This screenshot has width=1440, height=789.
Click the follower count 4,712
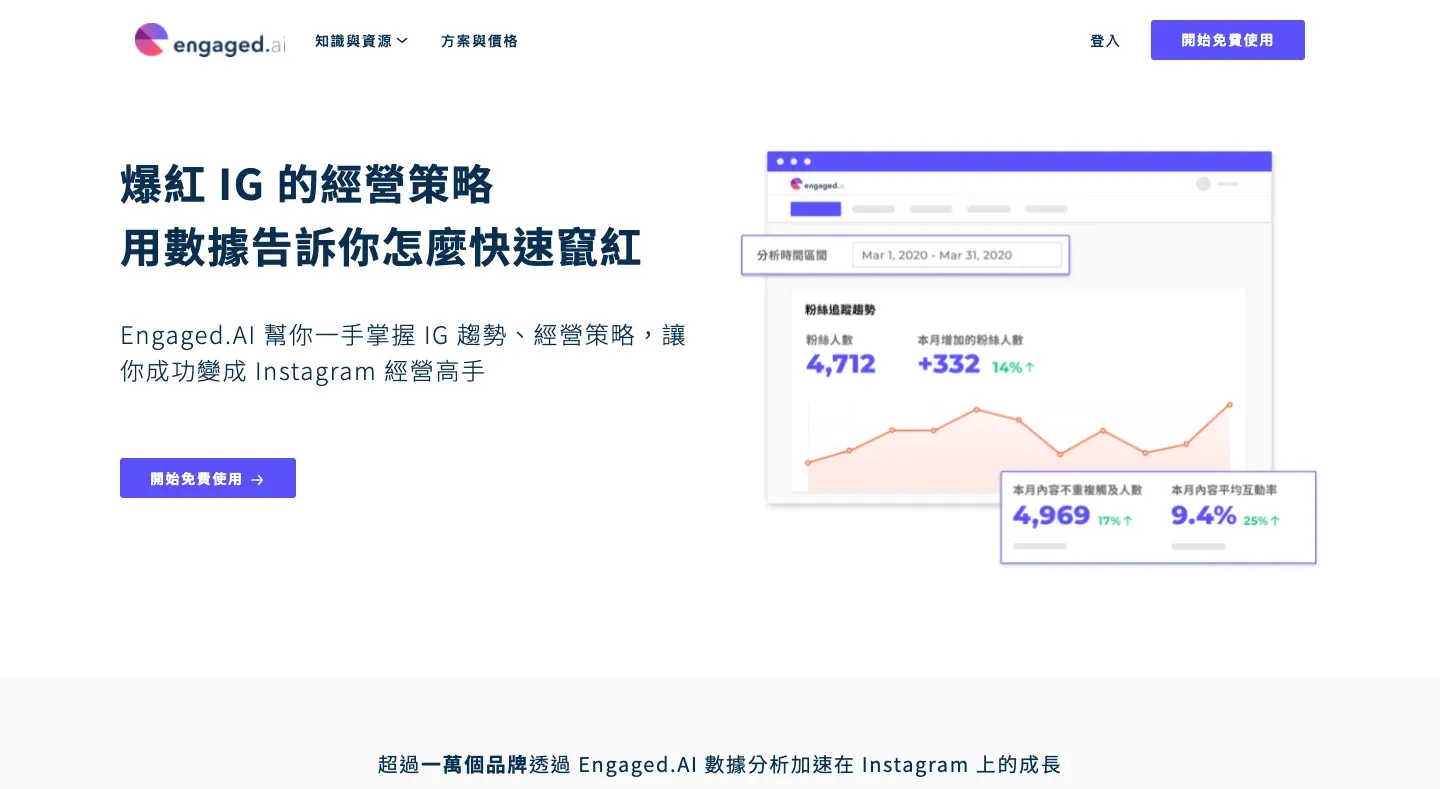pyautogui.click(x=841, y=365)
